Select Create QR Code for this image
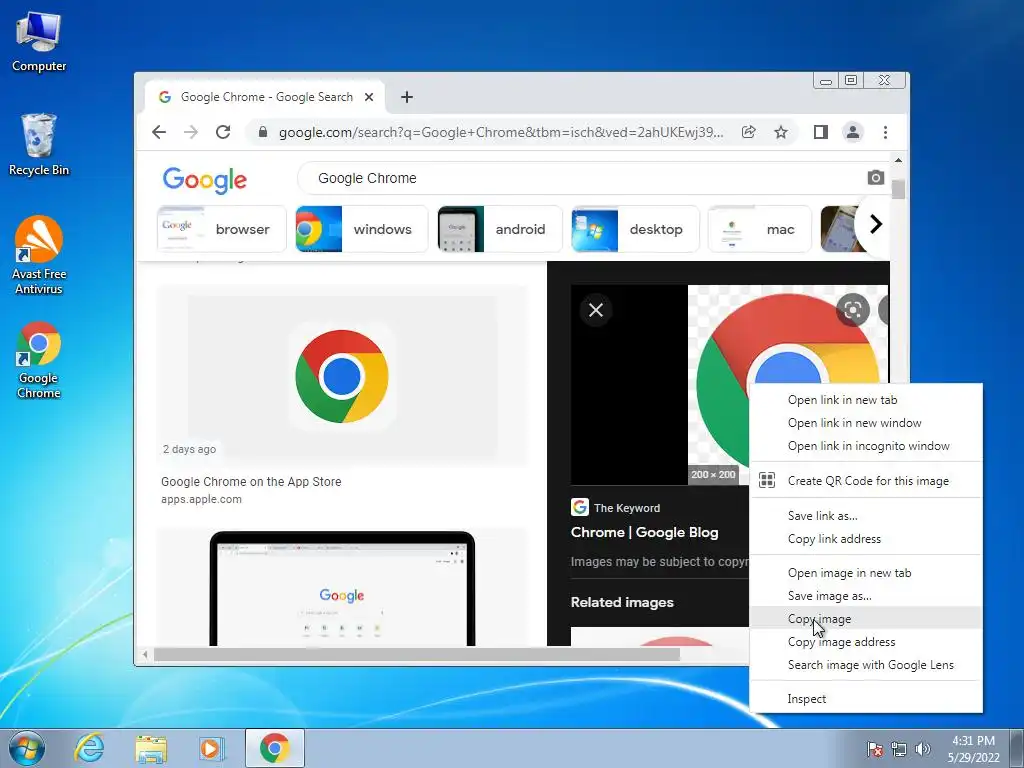The image size is (1024, 768). pos(866,481)
